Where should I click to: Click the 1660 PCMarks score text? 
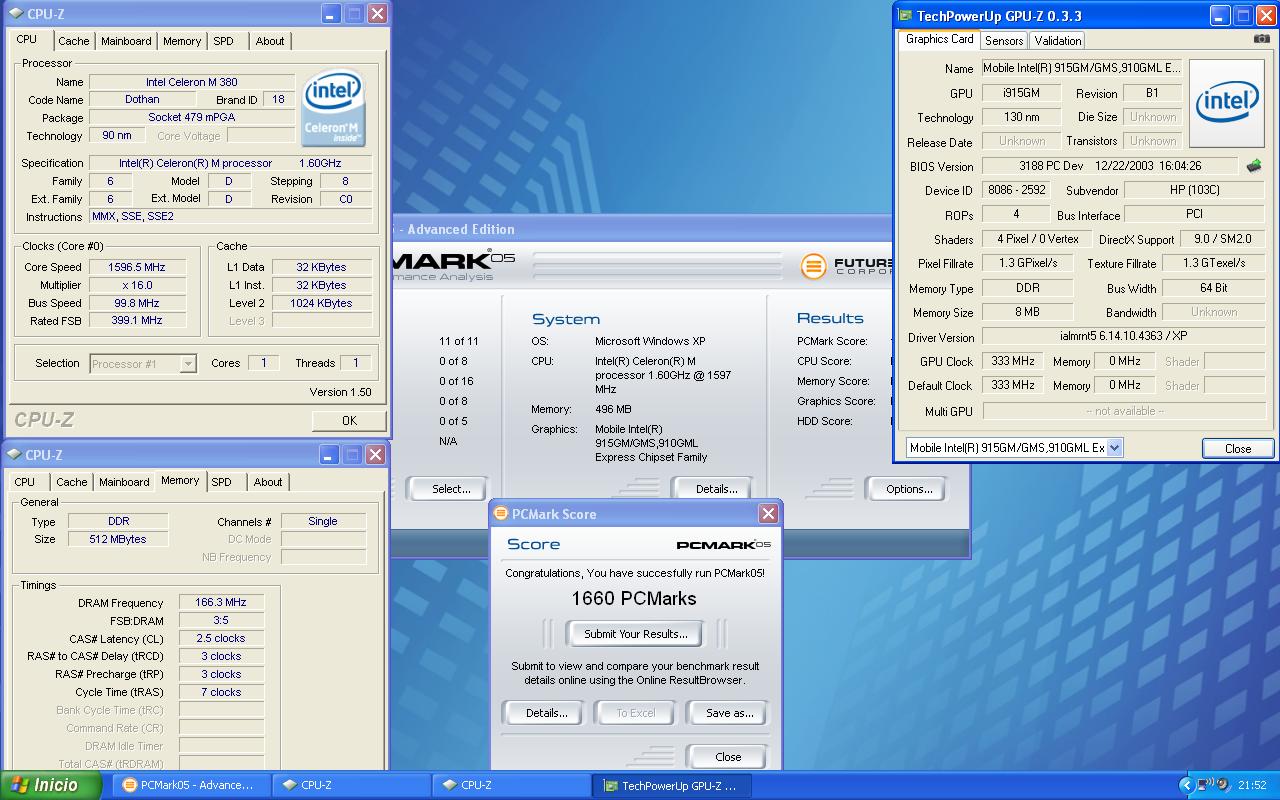634,599
